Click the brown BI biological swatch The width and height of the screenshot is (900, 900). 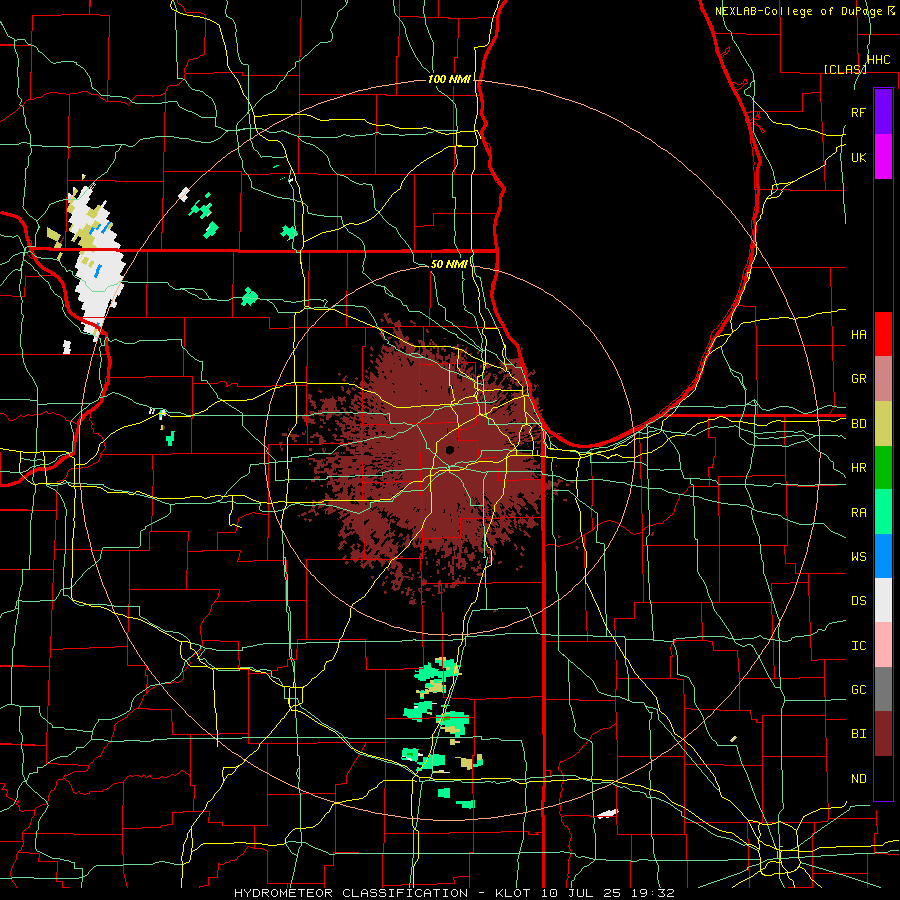pyautogui.click(x=883, y=734)
